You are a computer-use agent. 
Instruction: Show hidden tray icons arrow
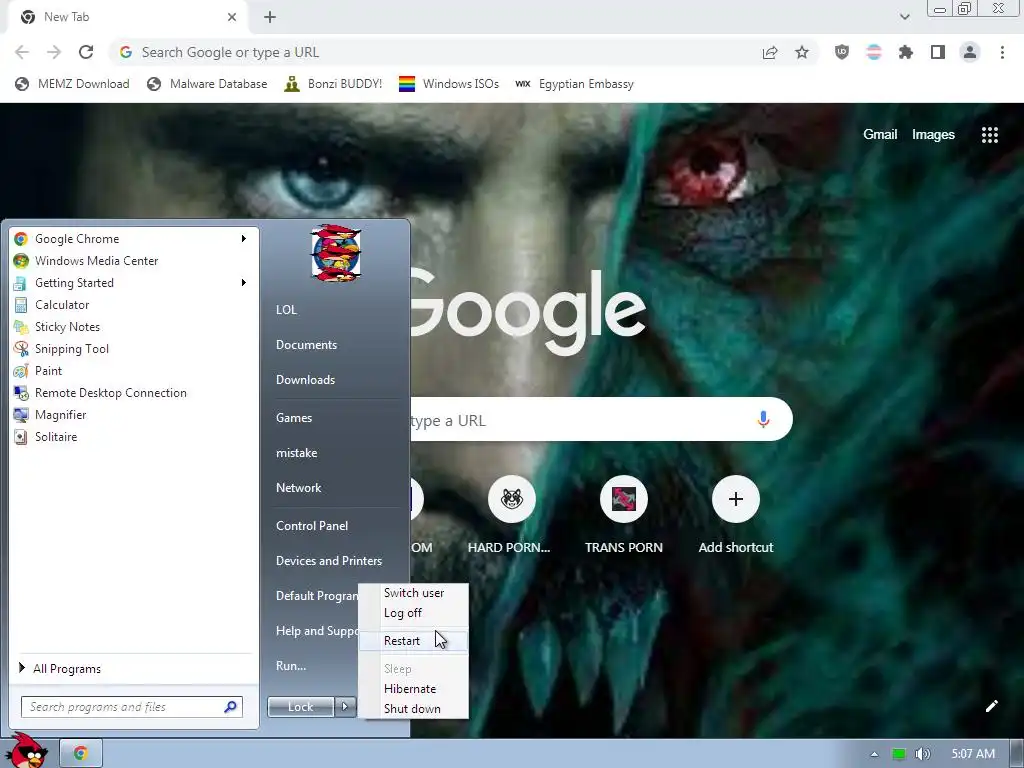(x=874, y=754)
